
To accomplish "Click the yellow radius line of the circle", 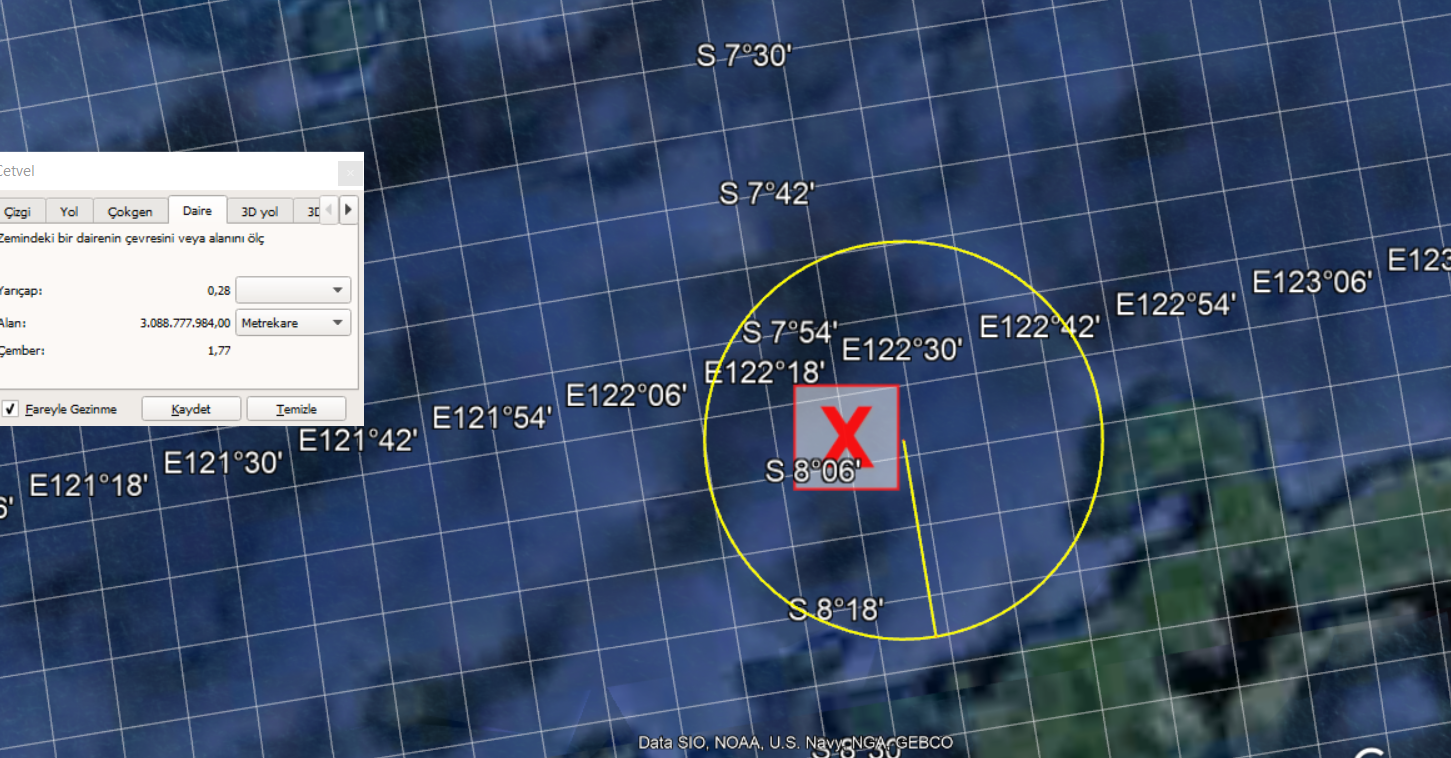I will pyautogui.click(x=919, y=538).
